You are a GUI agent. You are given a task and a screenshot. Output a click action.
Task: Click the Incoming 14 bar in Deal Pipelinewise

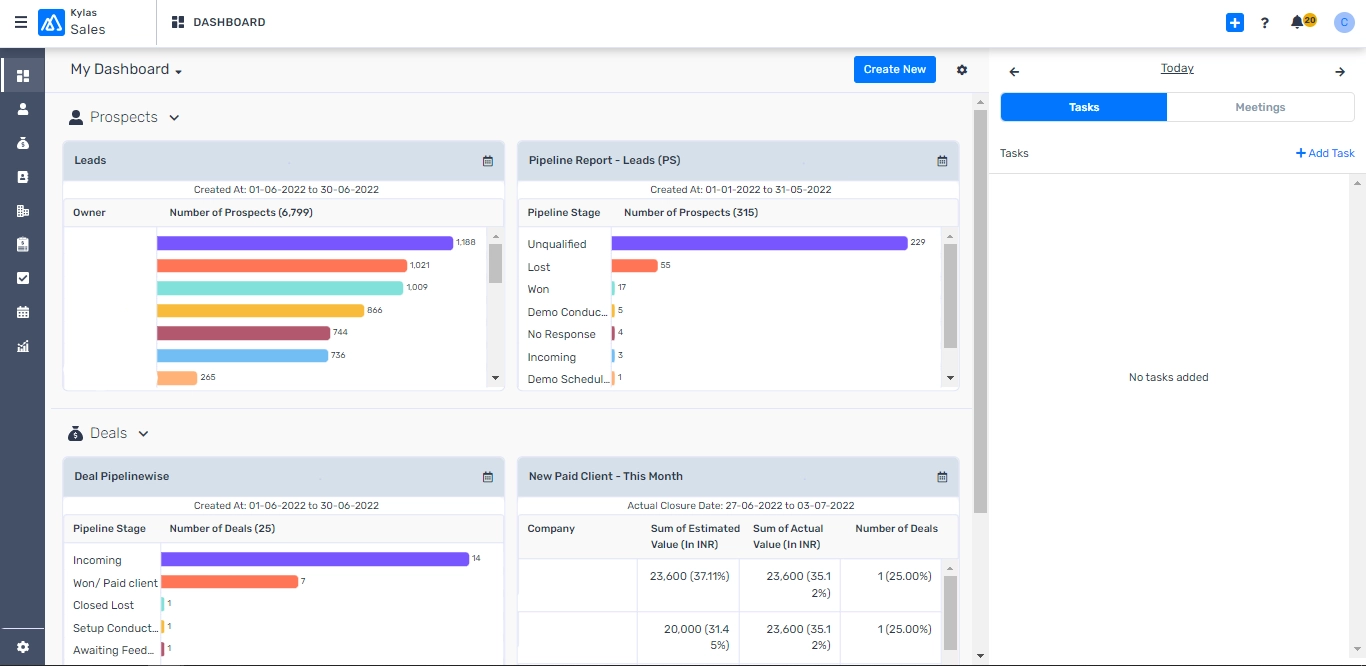pyautogui.click(x=315, y=559)
